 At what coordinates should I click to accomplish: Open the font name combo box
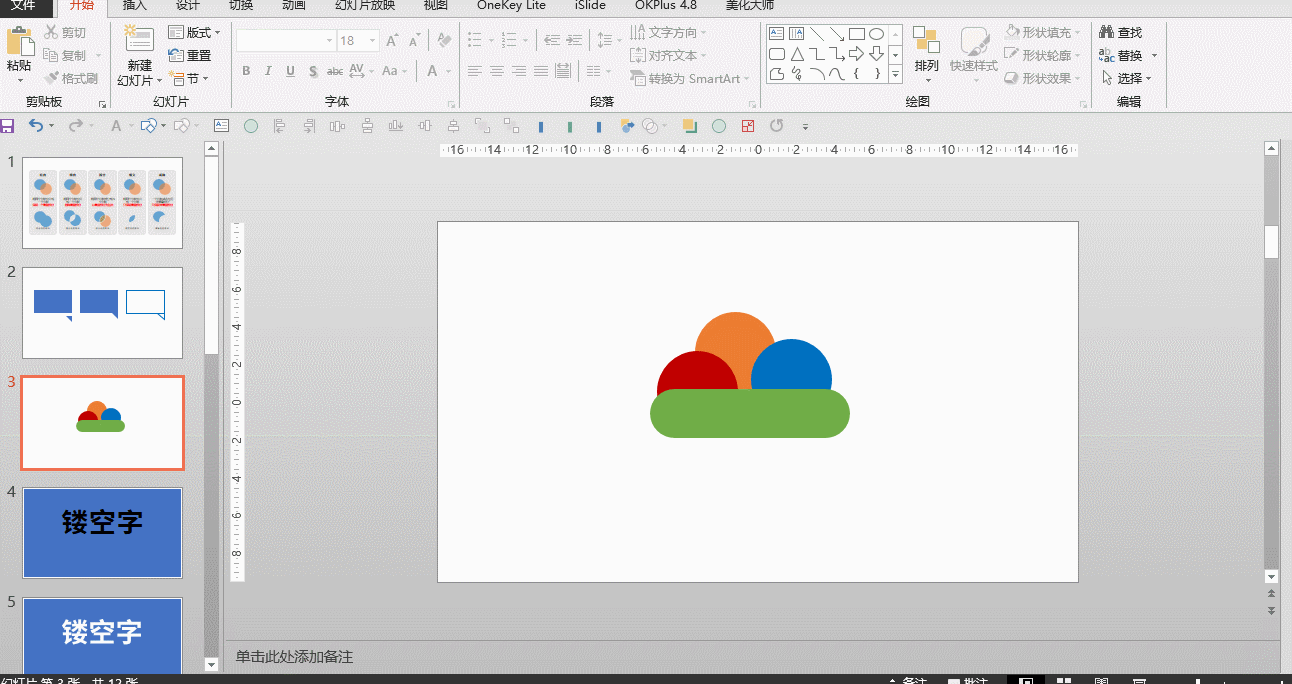286,41
